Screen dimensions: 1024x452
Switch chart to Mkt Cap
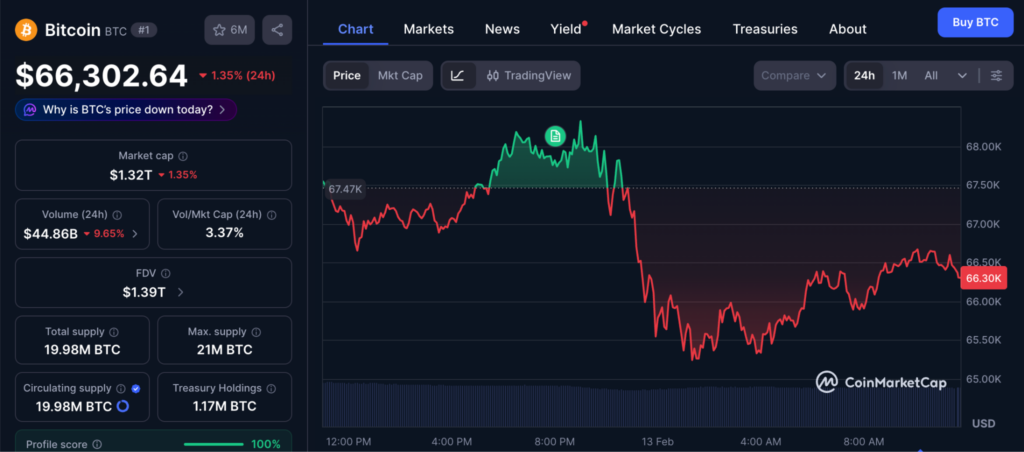click(x=399, y=75)
